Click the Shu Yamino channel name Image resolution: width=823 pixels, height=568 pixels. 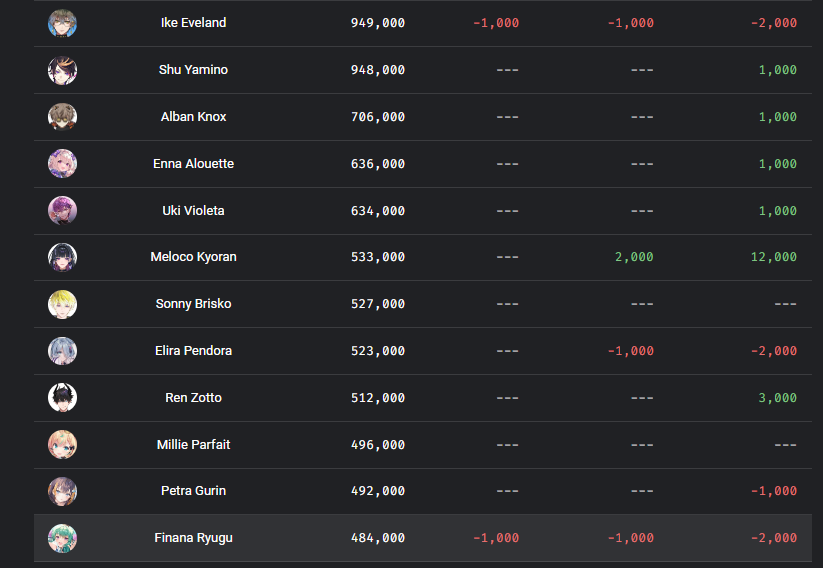[x=193, y=70]
